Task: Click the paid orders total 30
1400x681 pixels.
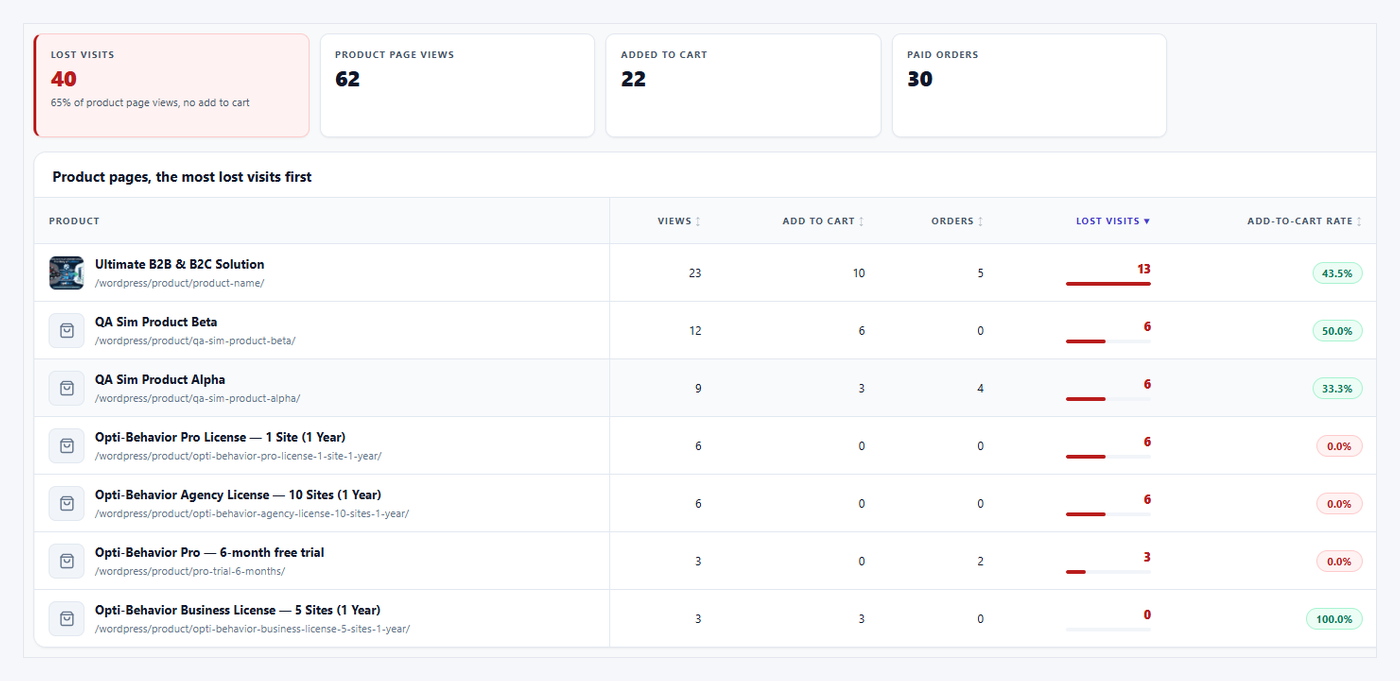Action: point(920,79)
